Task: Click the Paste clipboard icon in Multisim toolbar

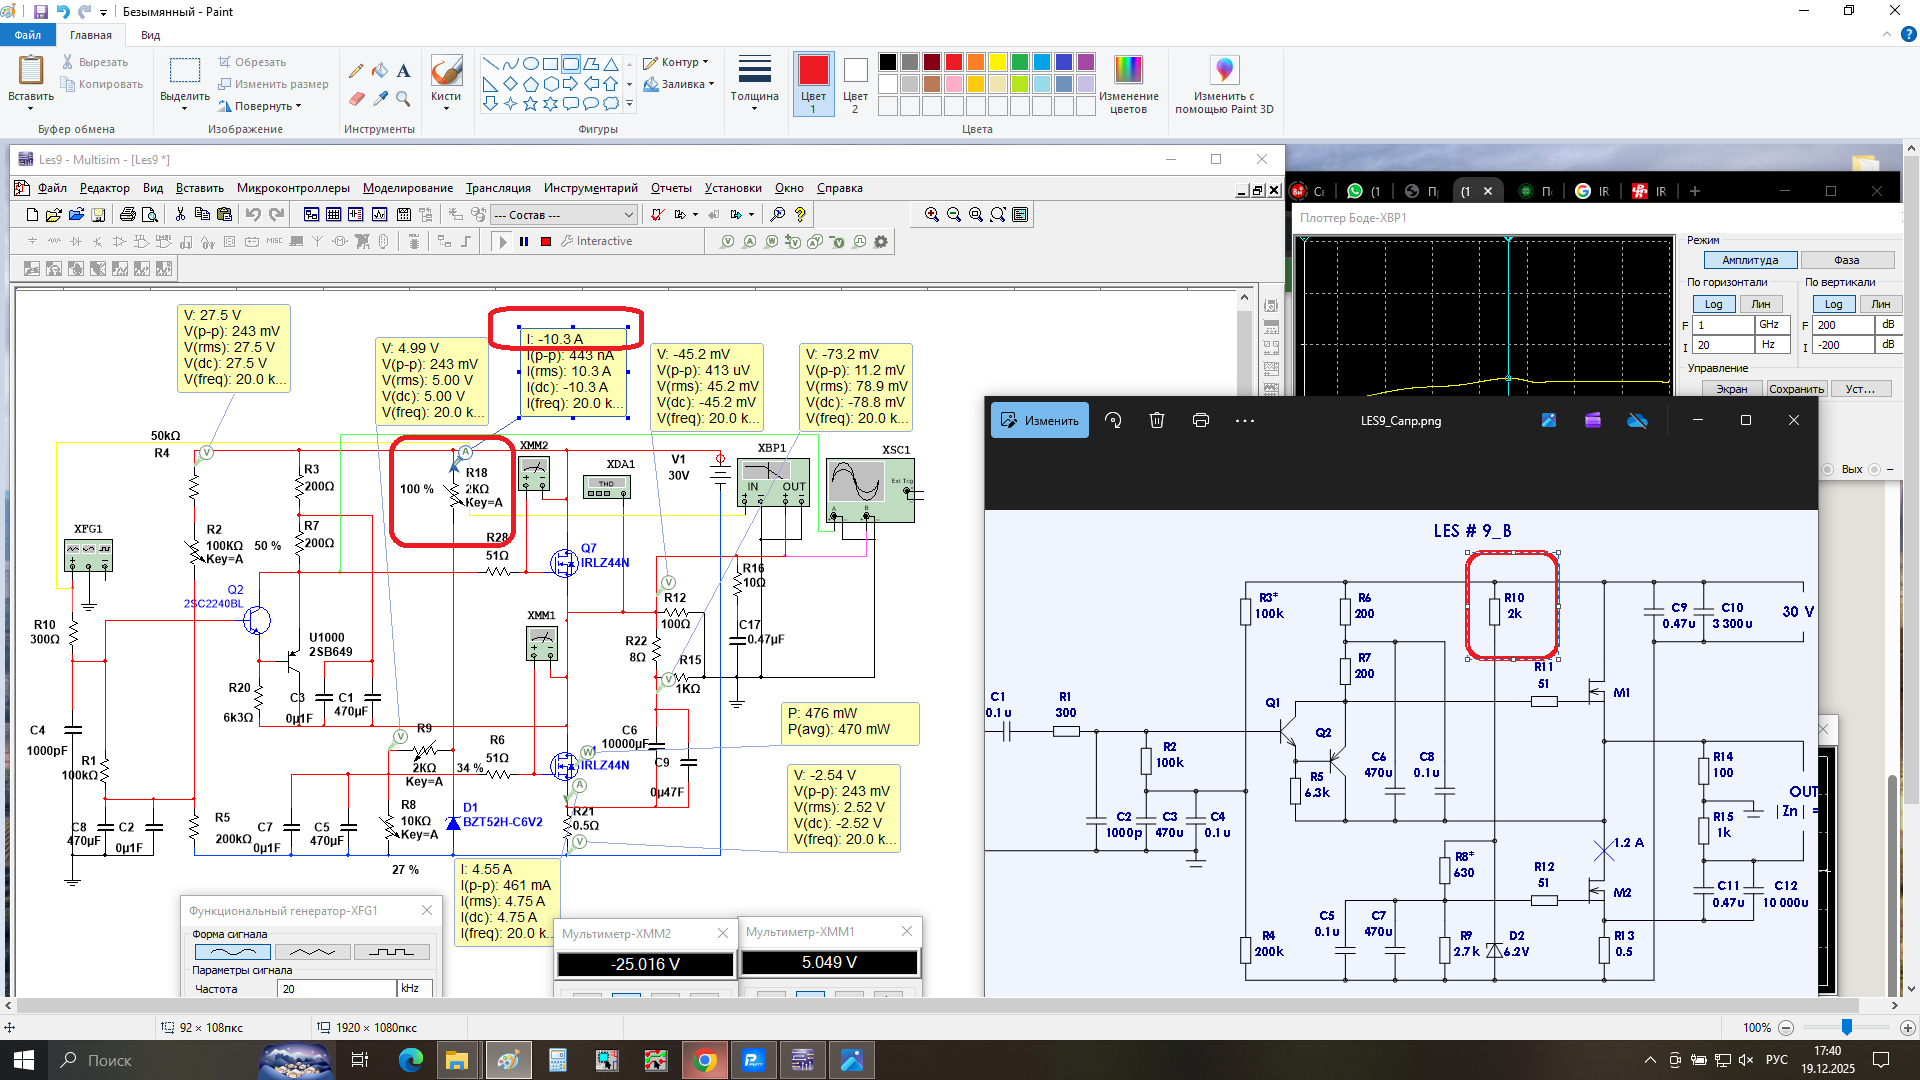Action: point(224,214)
